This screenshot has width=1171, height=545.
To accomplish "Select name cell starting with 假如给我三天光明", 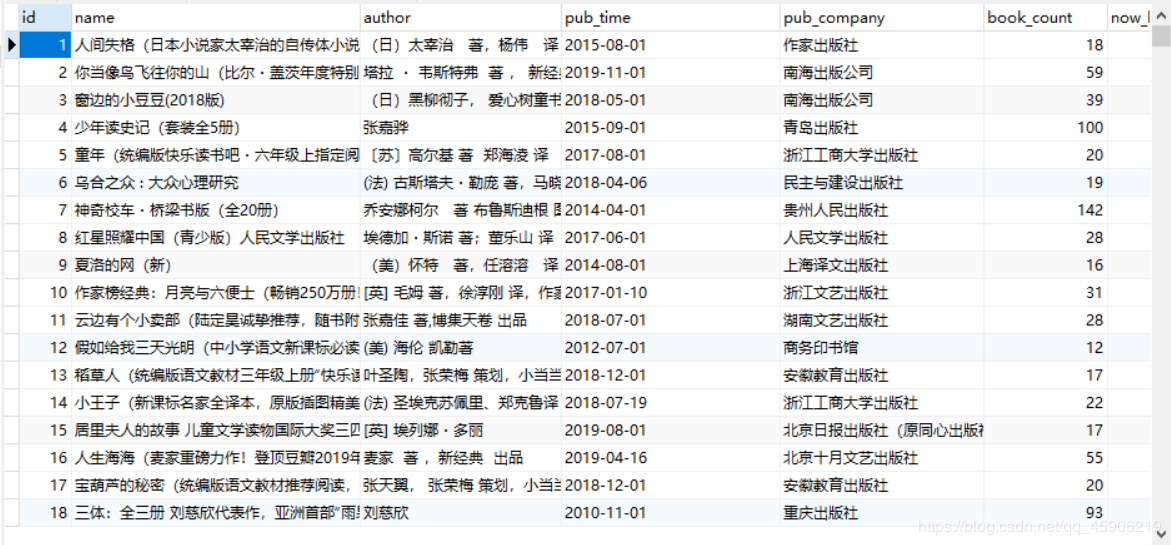I will click(216, 348).
